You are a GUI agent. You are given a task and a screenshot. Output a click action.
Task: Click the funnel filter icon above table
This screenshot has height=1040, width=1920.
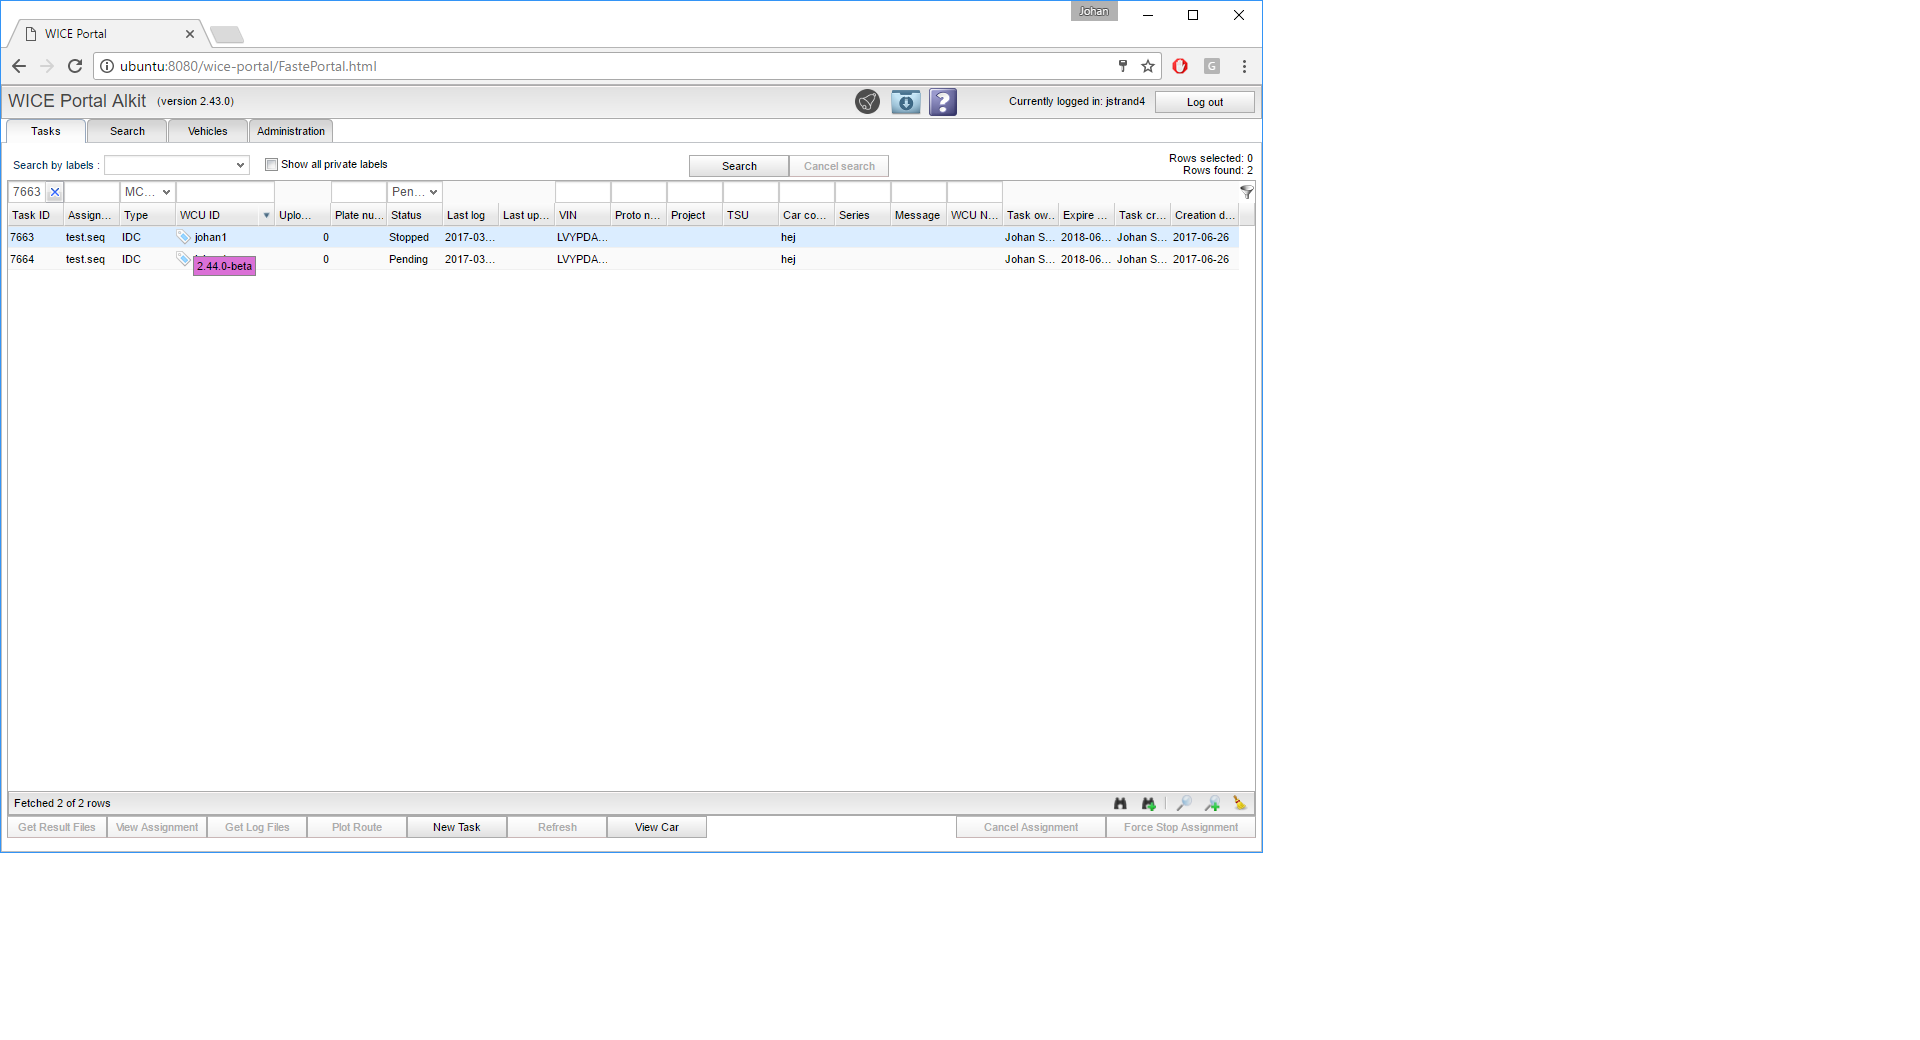point(1246,192)
